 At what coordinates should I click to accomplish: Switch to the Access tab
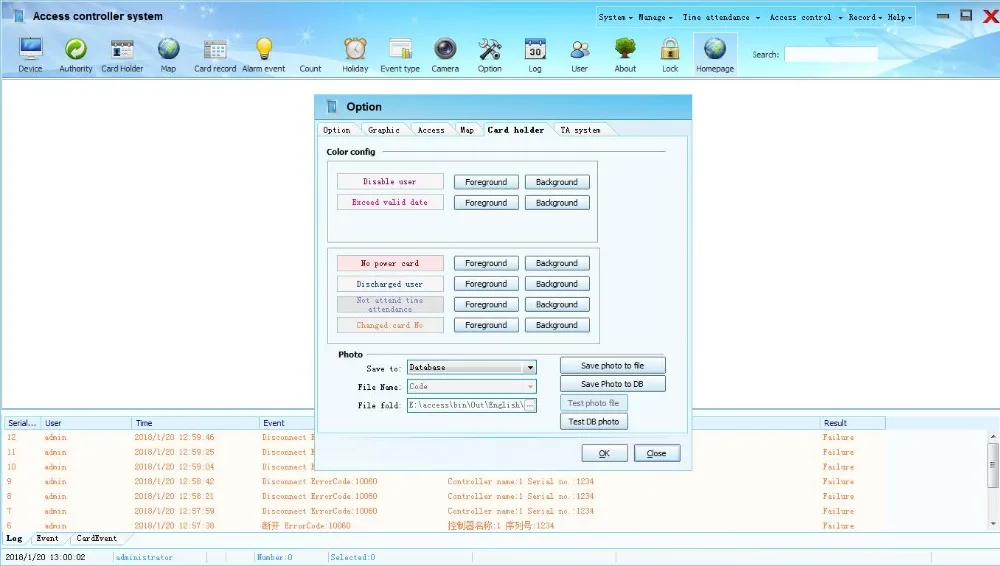[x=430, y=130]
